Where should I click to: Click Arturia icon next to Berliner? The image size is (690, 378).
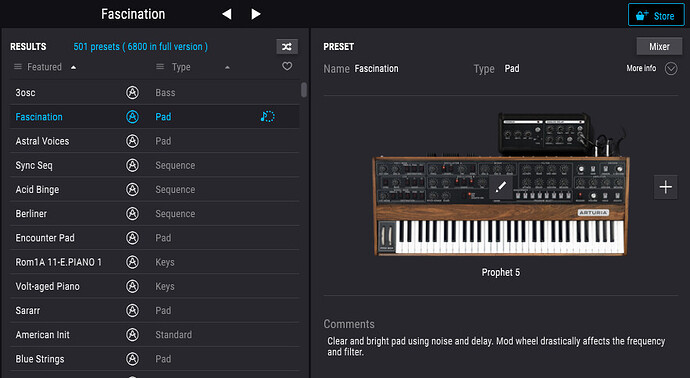pos(132,213)
